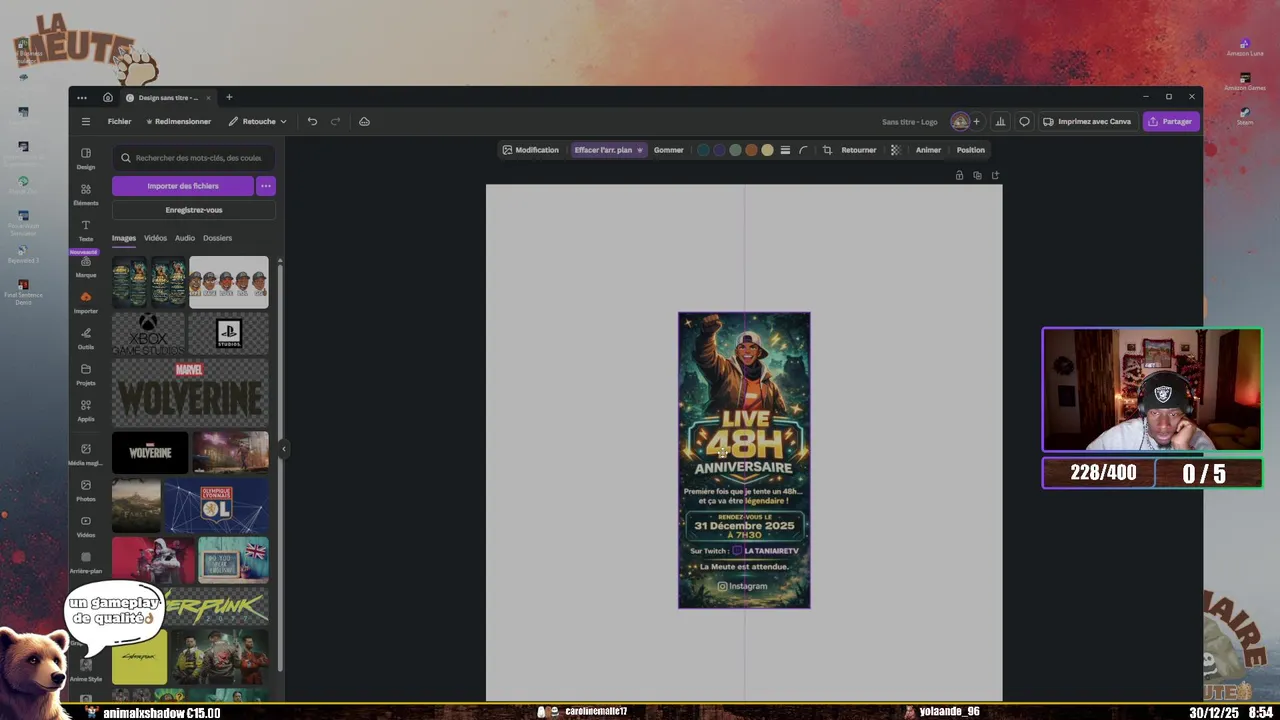Click the cloud save status icon
Screen dimensions: 1280x720
tap(364, 122)
